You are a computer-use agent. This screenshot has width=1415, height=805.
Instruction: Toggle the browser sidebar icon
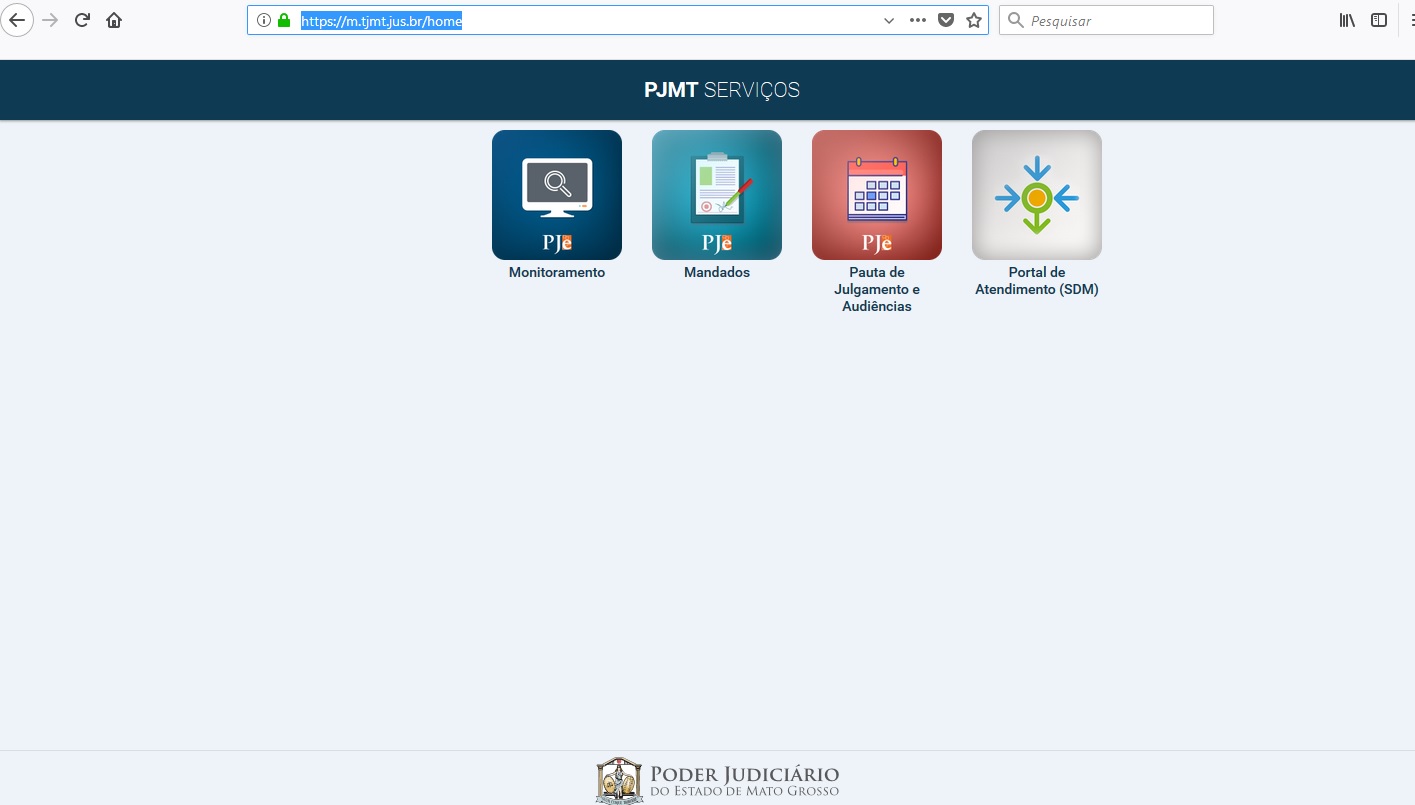click(x=1379, y=20)
